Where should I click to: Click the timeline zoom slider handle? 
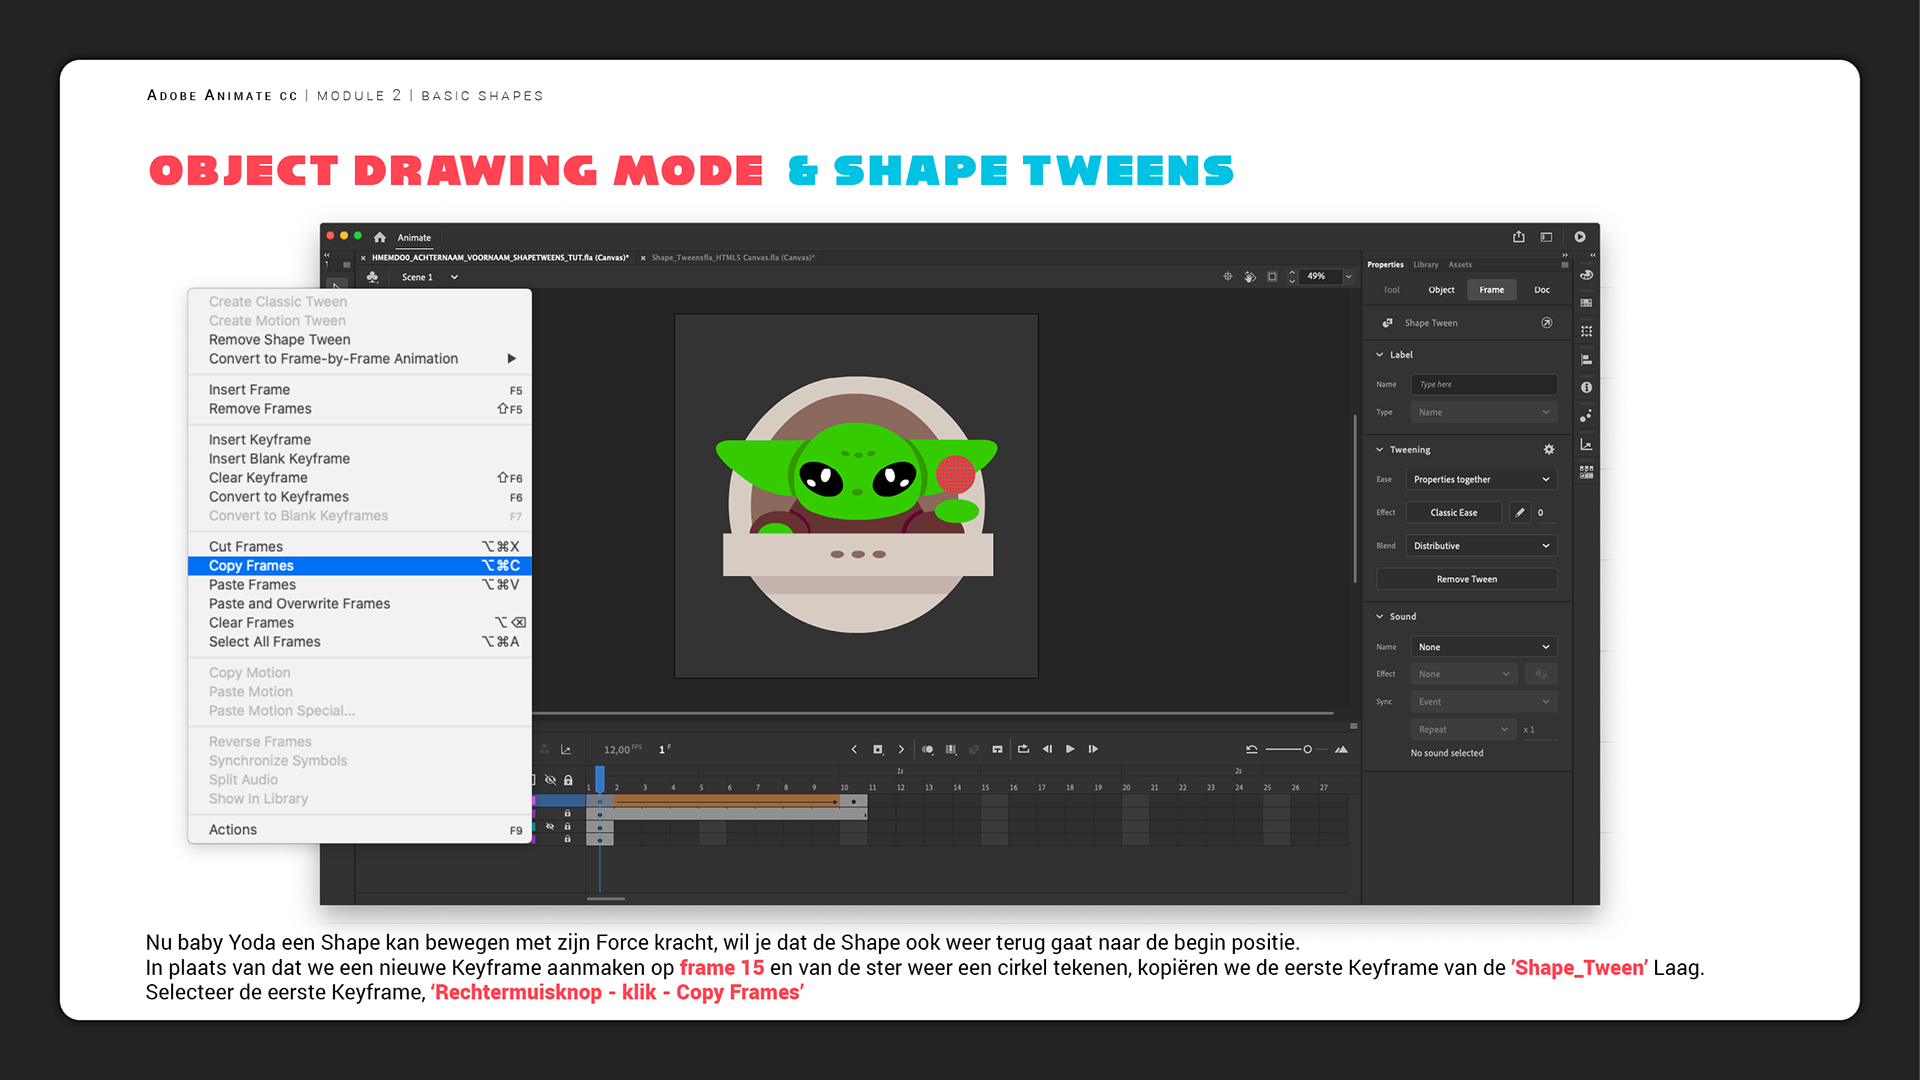point(1307,749)
